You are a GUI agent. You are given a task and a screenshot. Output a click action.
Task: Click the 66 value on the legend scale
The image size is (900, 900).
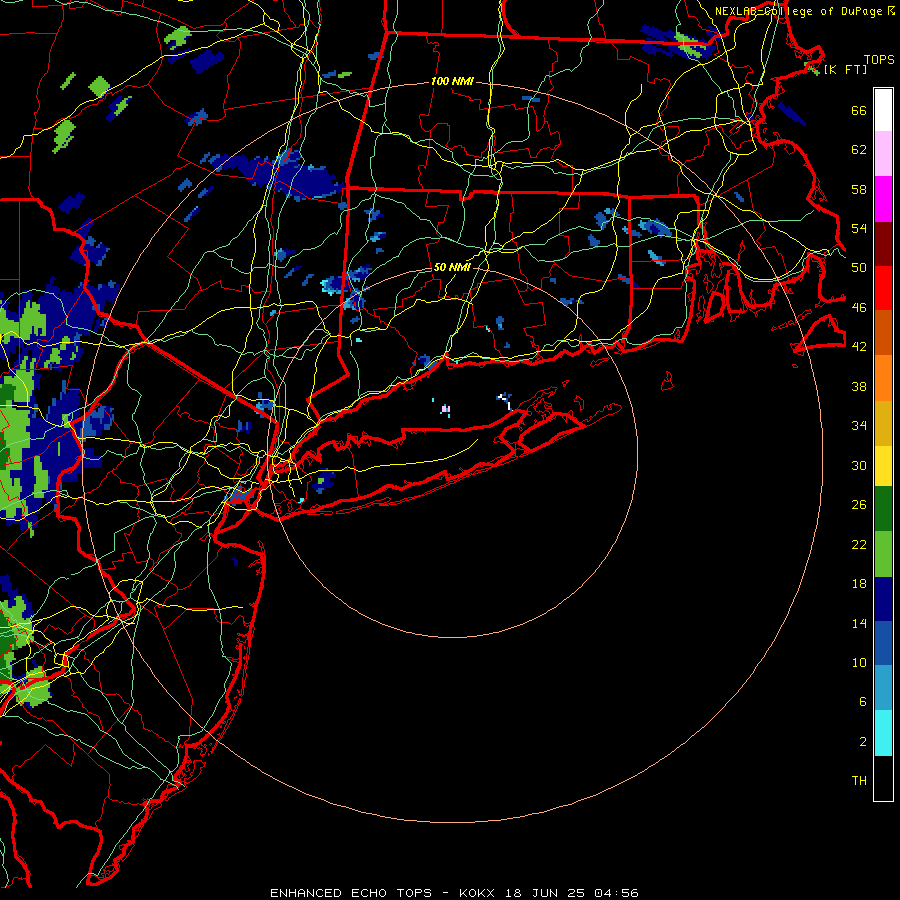pyautogui.click(x=859, y=111)
